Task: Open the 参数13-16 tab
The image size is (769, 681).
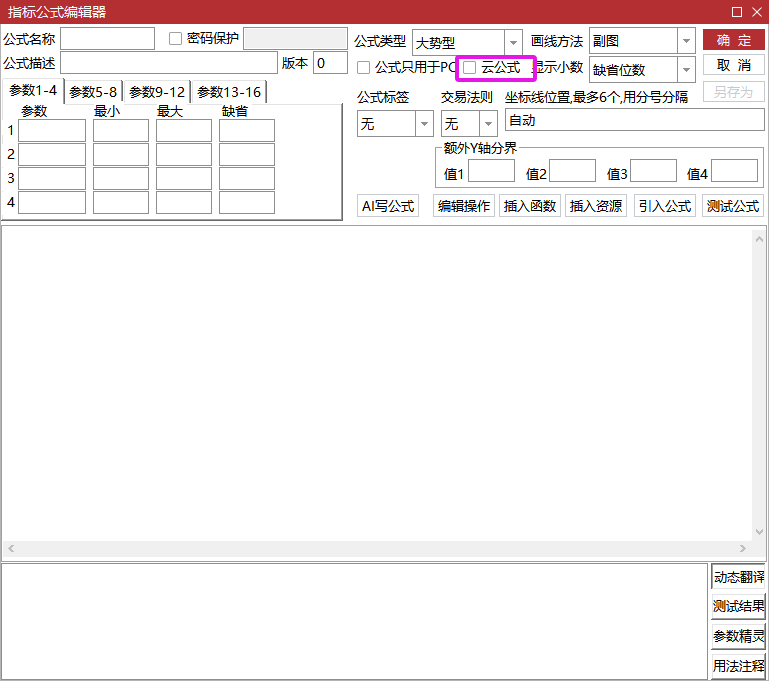Action: coord(229,92)
